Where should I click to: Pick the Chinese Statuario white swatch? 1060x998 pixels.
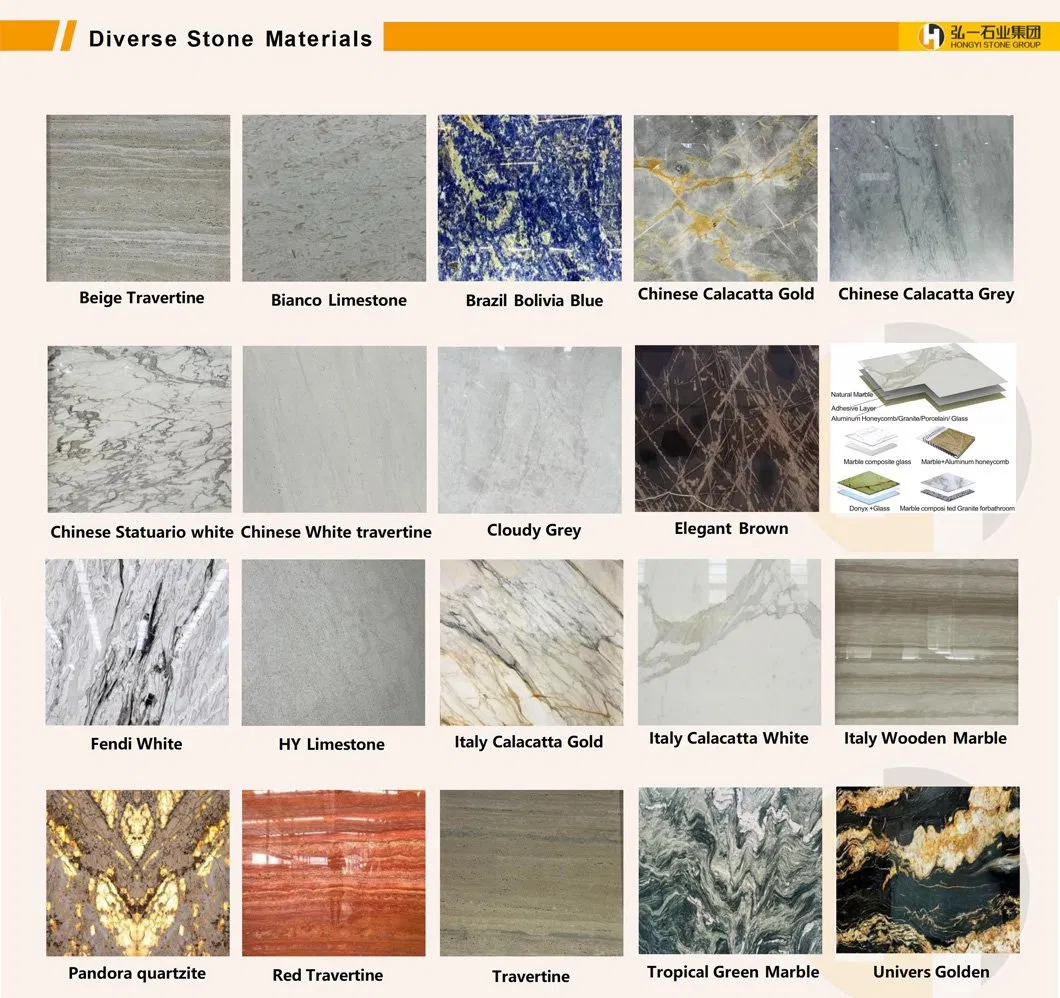tap(139, 429)
